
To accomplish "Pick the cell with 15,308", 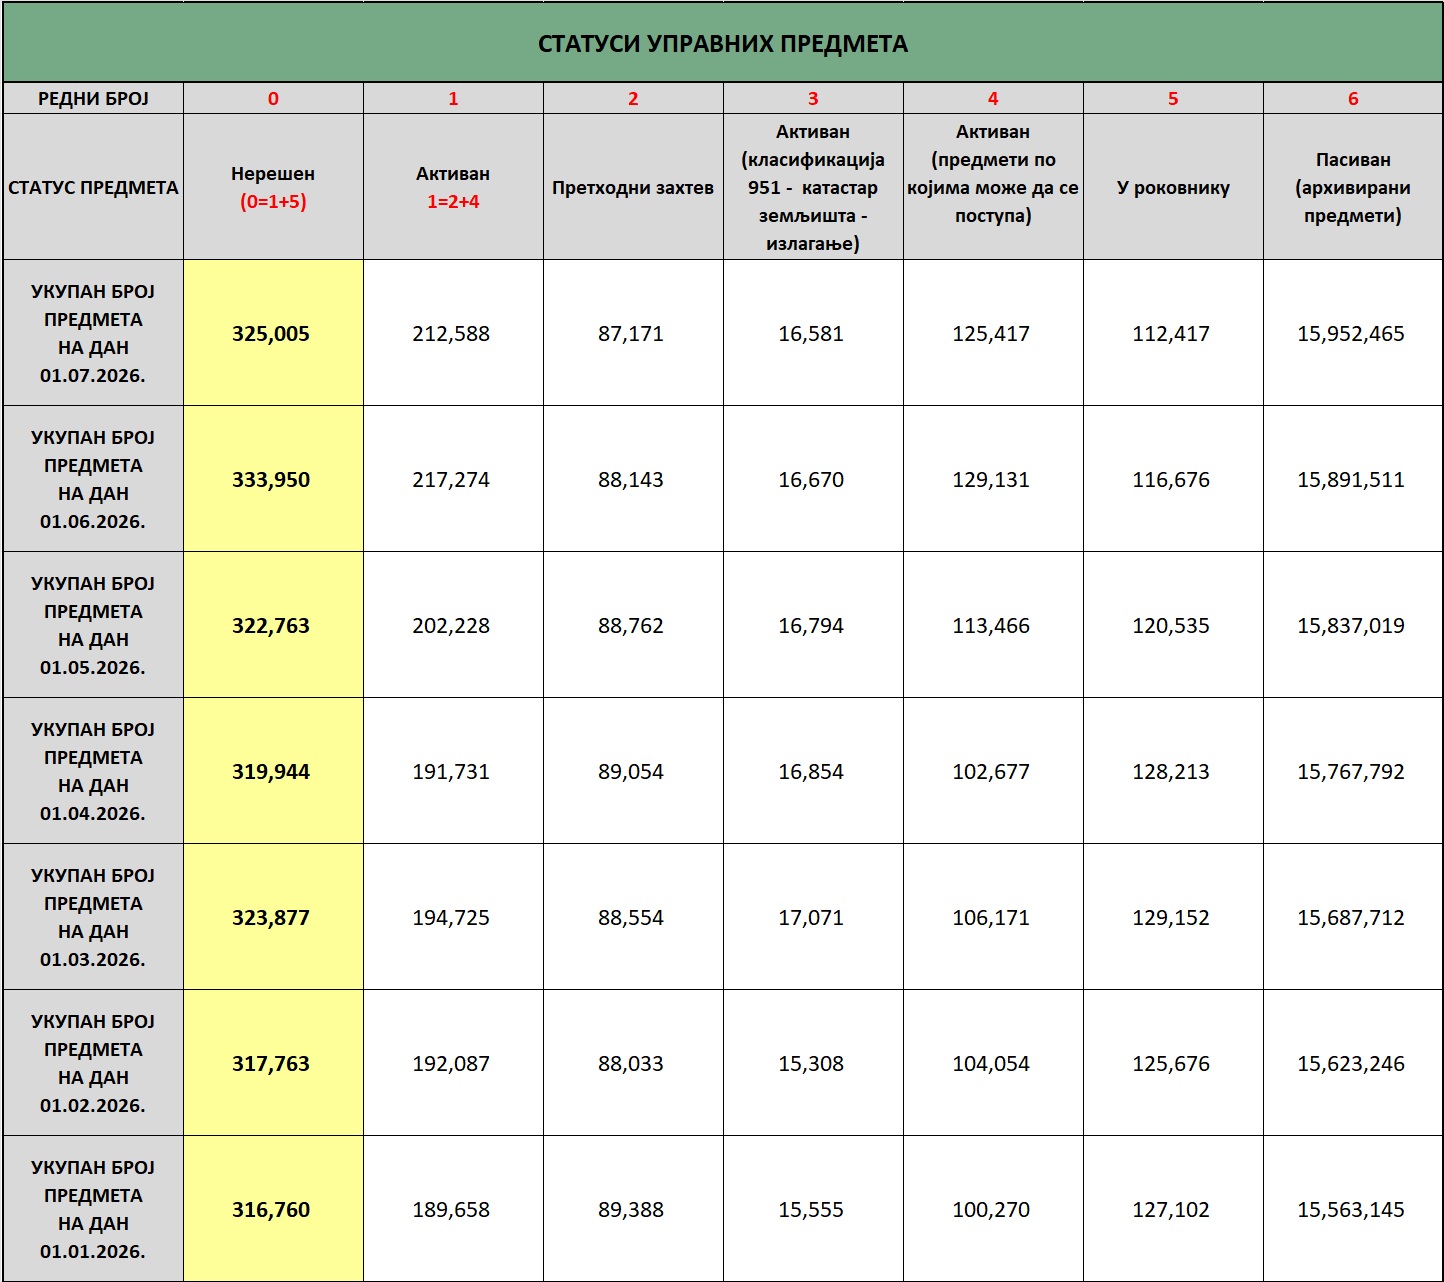I will point(813,1063).
